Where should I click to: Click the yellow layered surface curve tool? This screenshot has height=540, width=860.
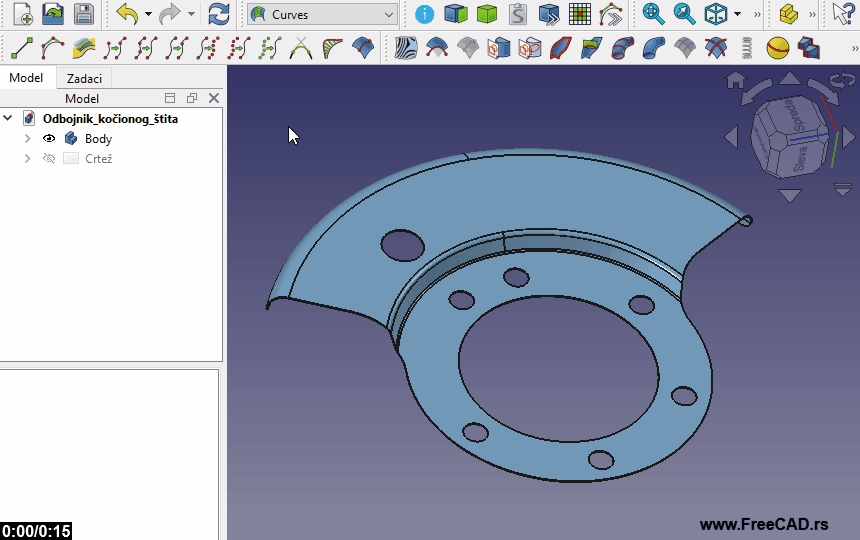[83, 48]
